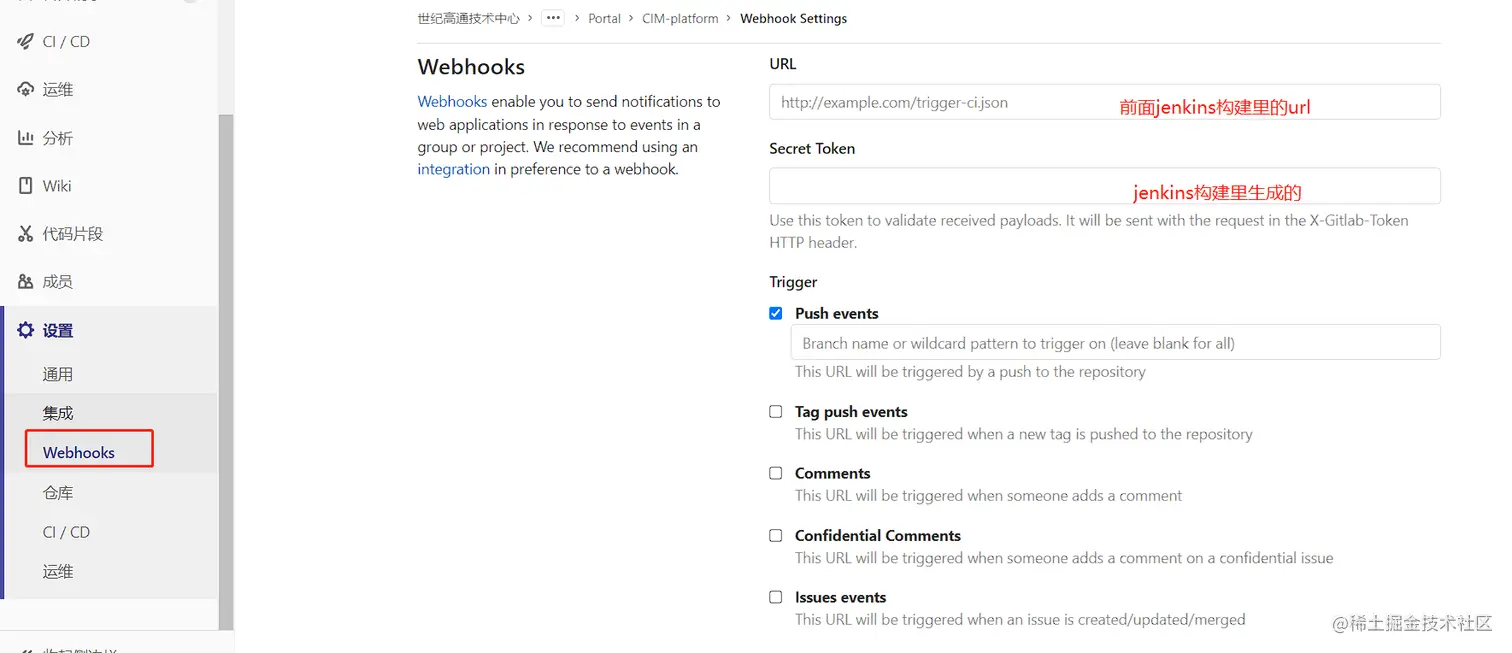Open 仓库 repository settings item
The height and width of the screenshot is (653, 1512).
point(58,493)
